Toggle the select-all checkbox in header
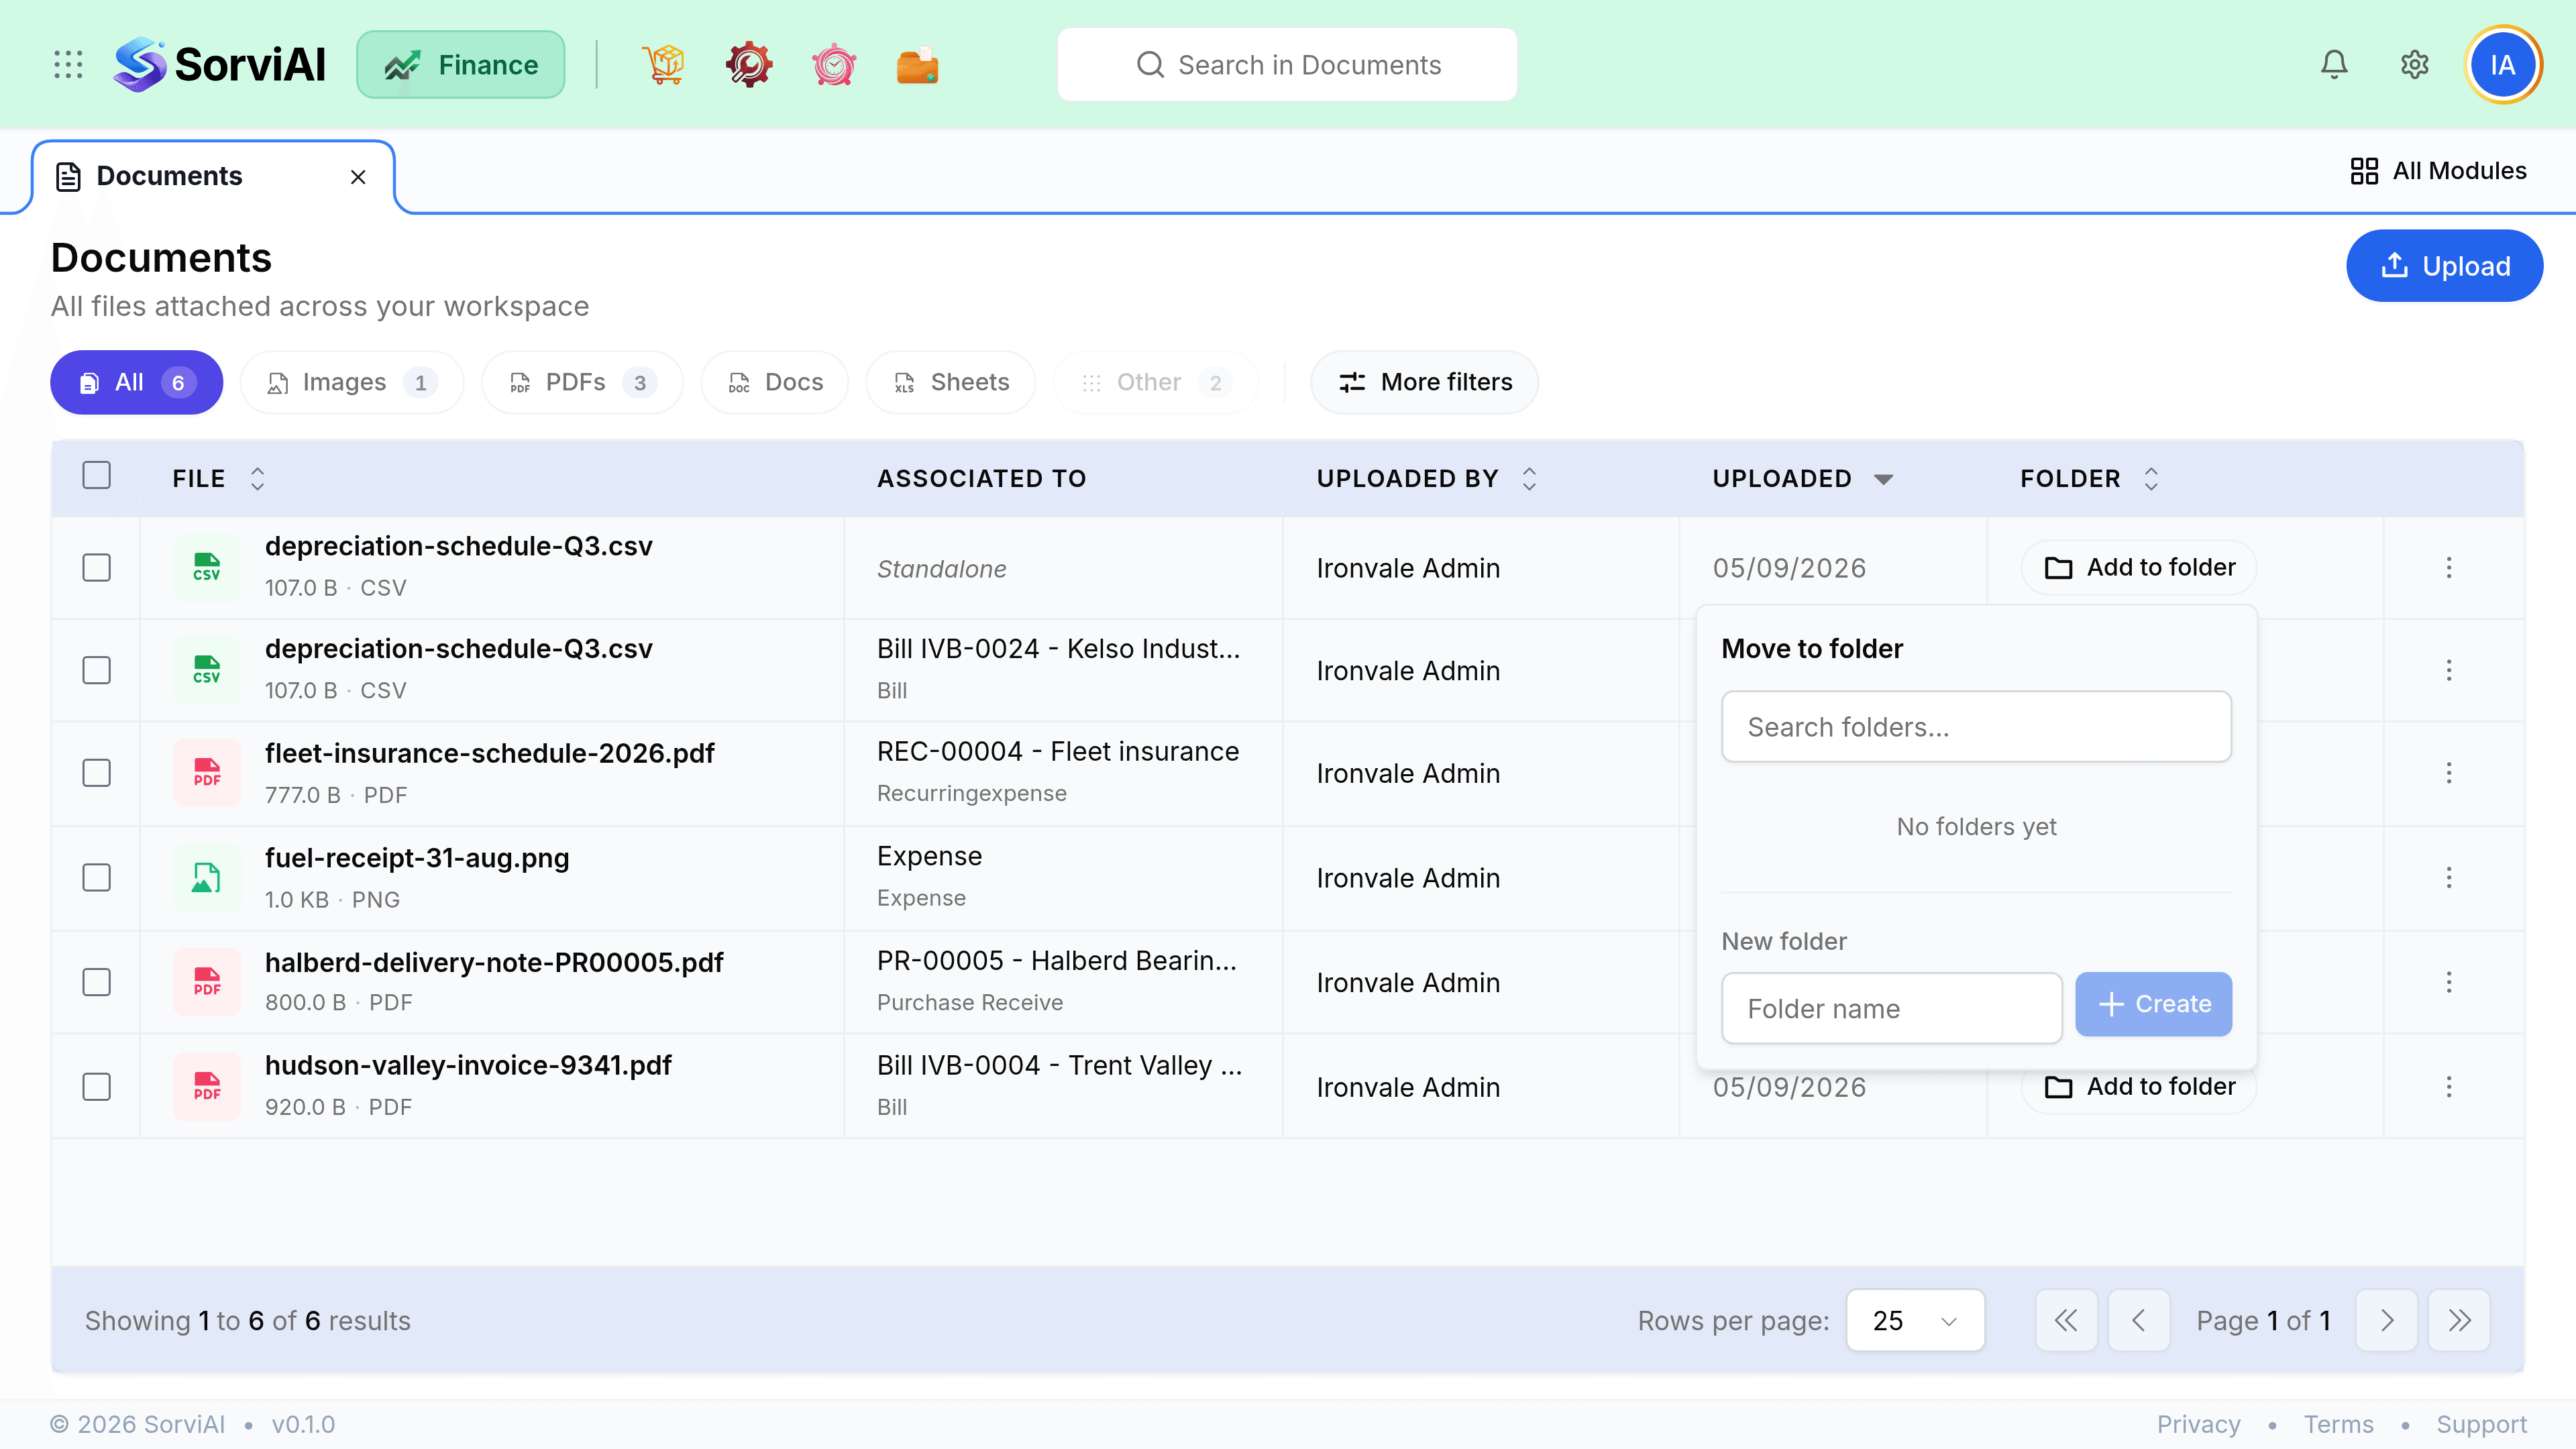 pos(96,475)
